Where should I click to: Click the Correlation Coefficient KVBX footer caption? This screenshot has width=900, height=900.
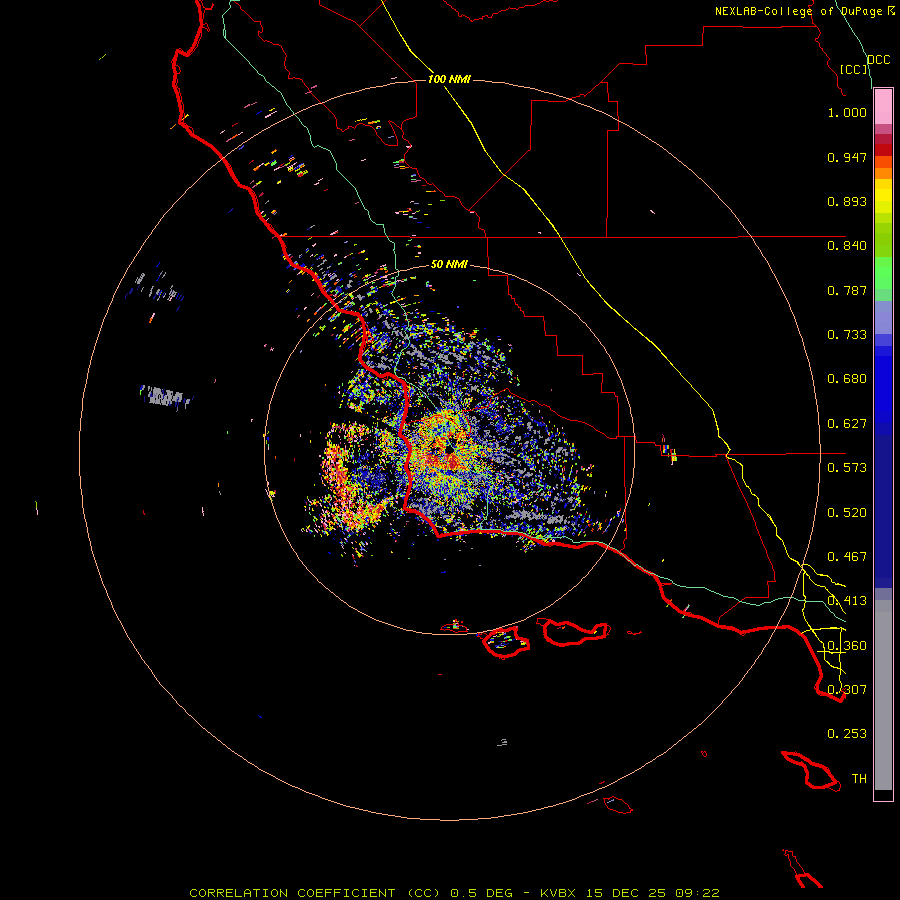(x=454, y=893)
